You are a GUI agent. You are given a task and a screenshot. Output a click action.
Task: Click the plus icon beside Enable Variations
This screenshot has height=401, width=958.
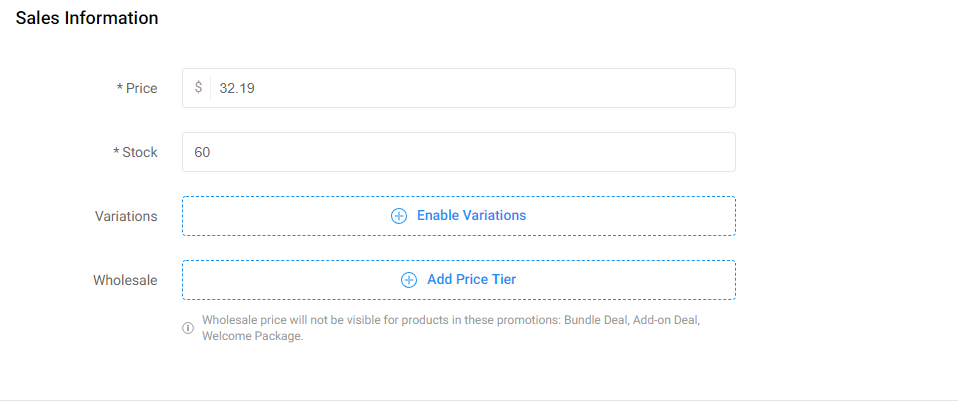399,216
